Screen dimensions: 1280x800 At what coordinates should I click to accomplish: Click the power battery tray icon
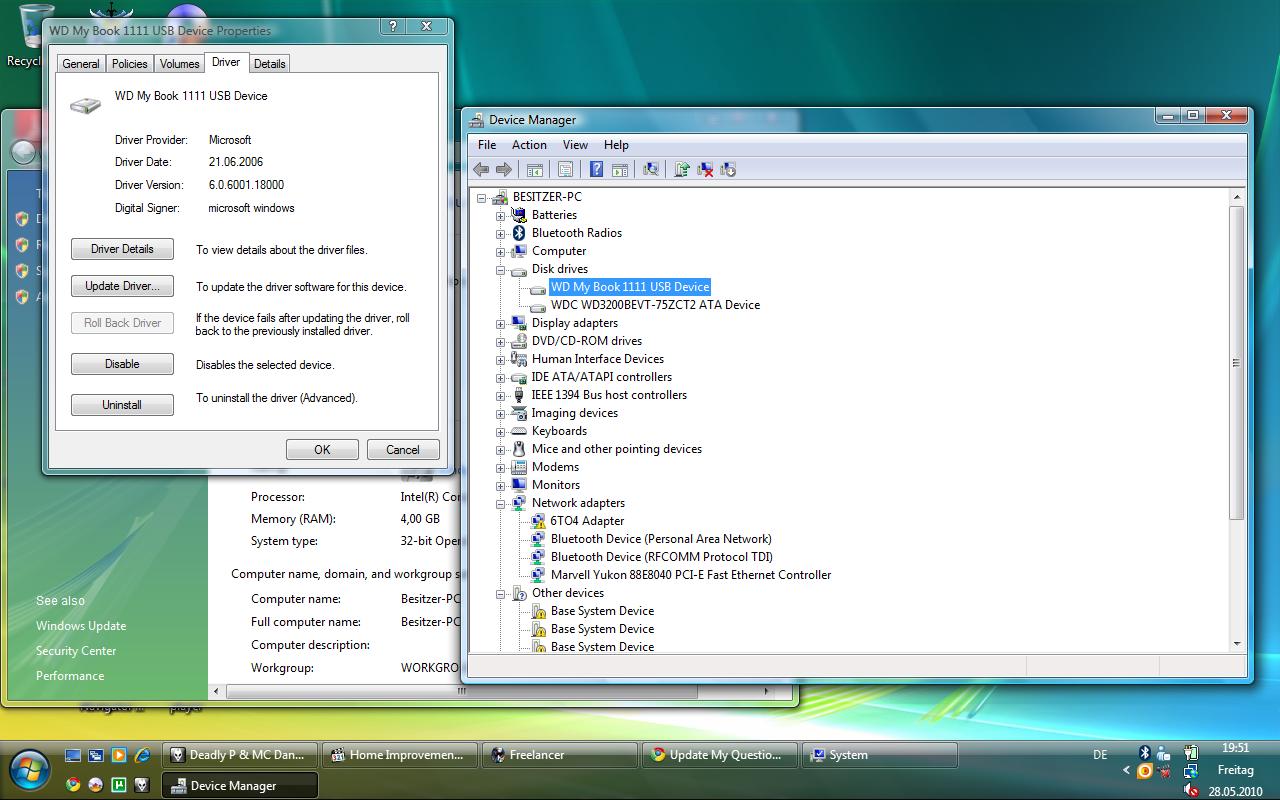(1191, 753)
